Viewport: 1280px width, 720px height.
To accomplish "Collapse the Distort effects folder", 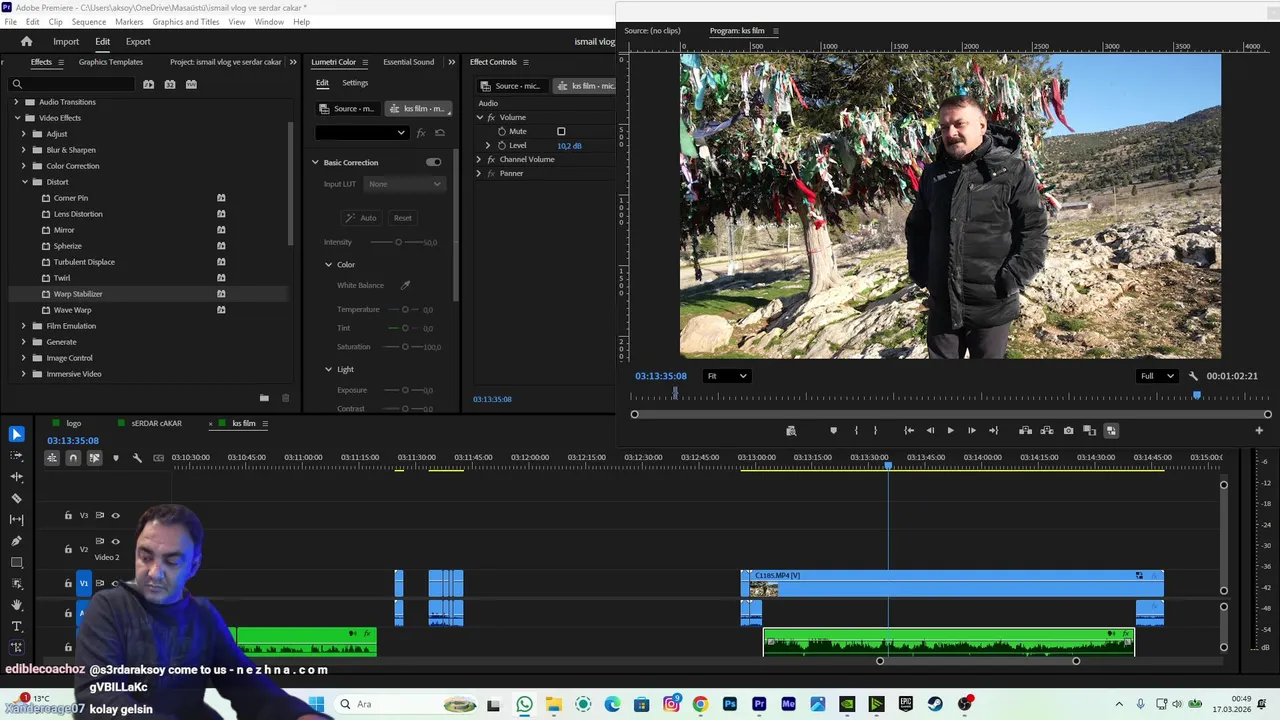I will click(x=24, y=182).
